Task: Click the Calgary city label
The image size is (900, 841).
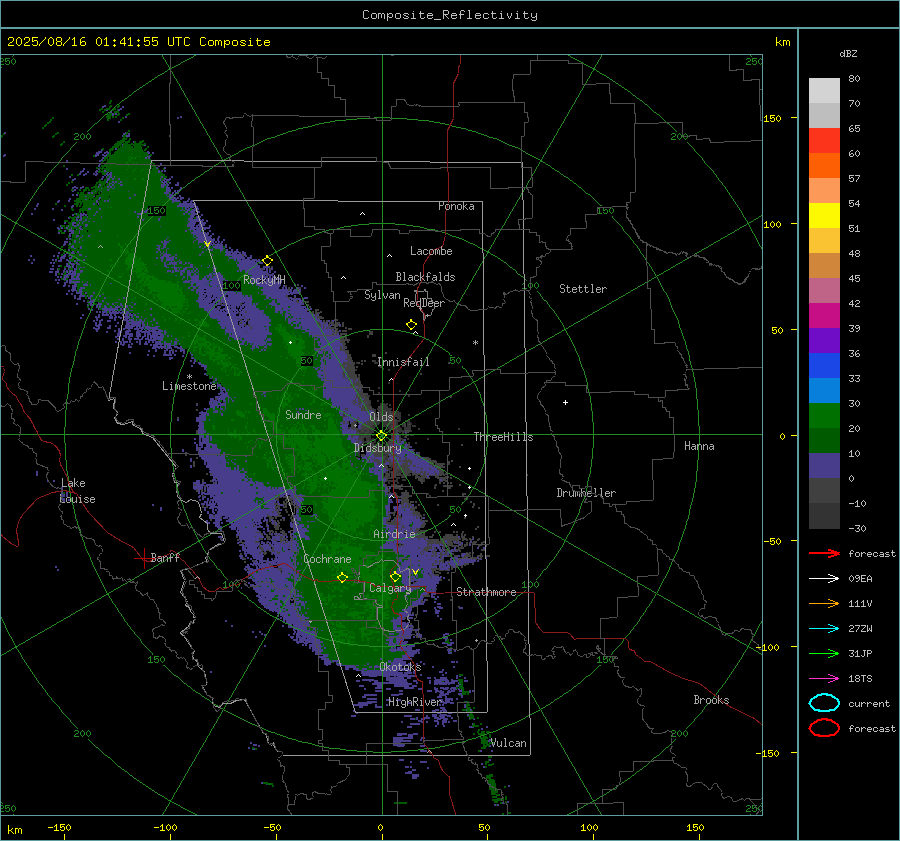Action: click(390, 588)
